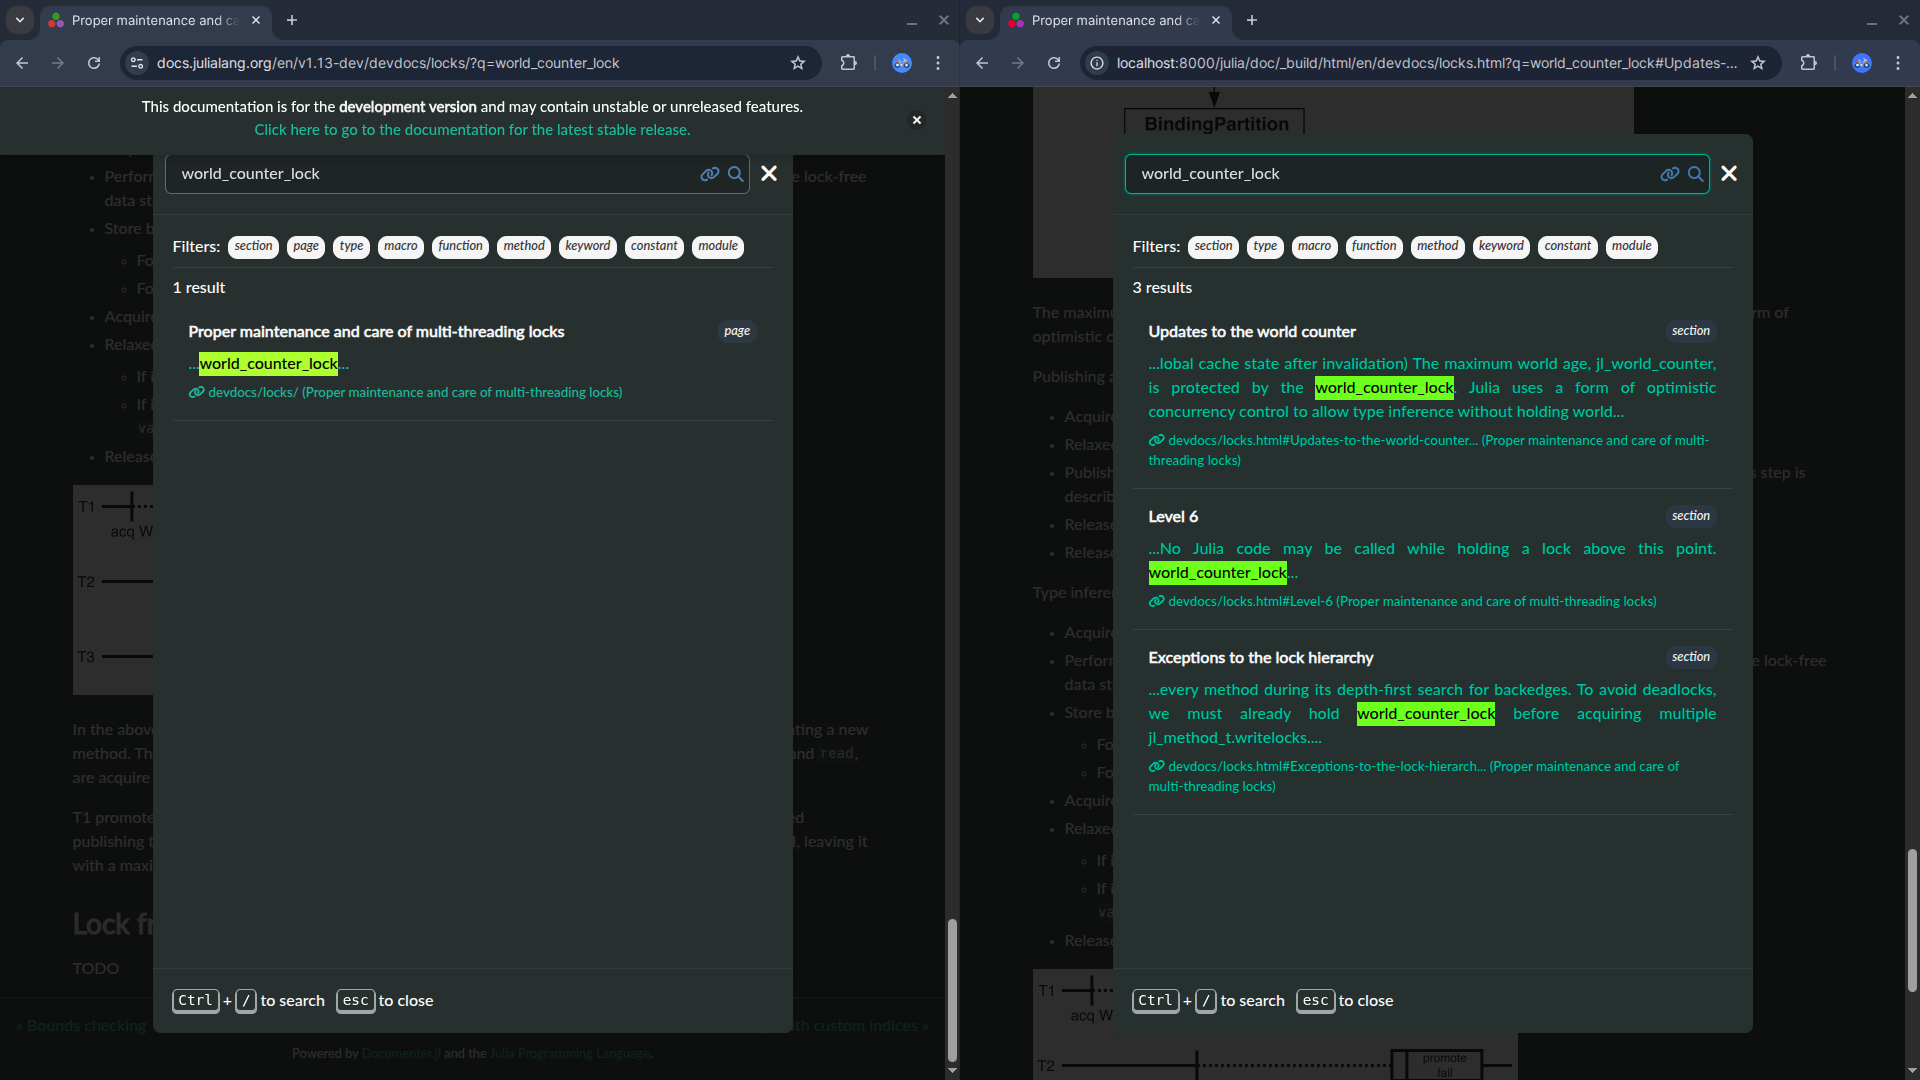Click the link to latest stable release documentation
The height and width of the screenshot is (1080, 1920).
pyautogui.click(x=472, y=130)
